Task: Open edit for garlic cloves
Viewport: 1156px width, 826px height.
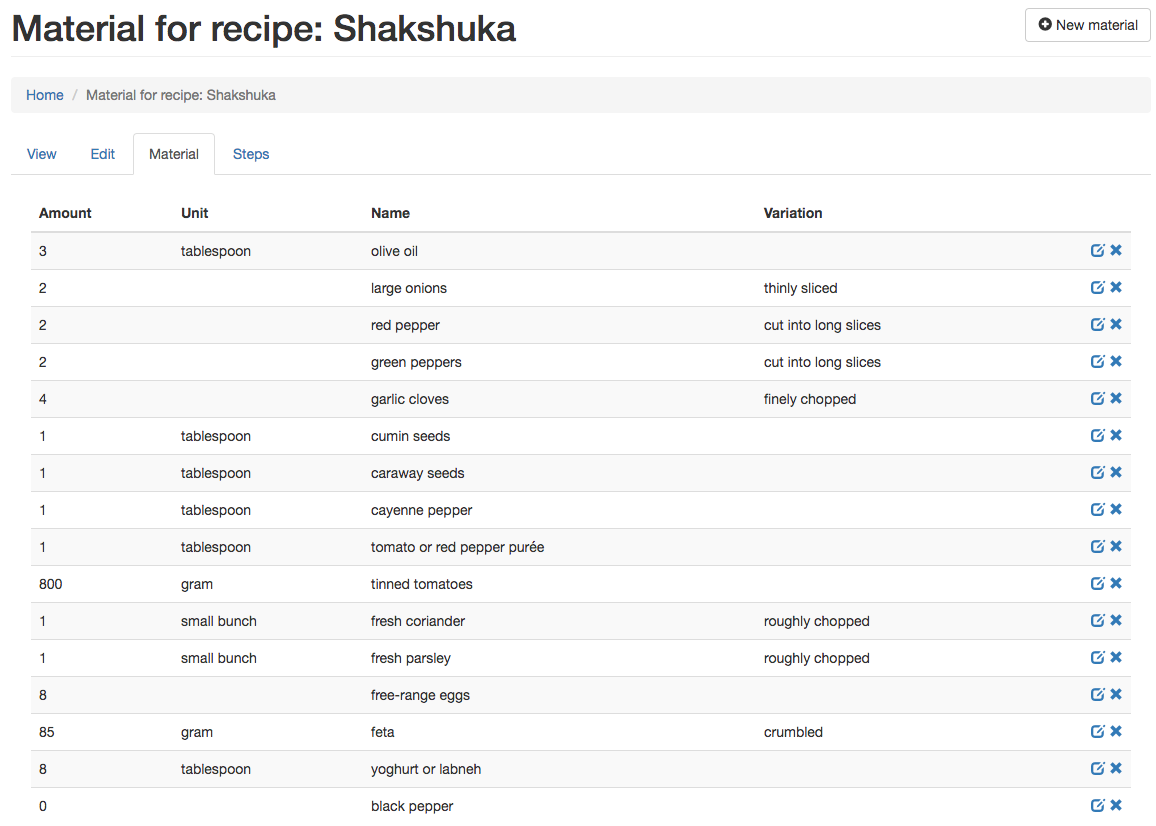Action: [x=1097, y=399]
